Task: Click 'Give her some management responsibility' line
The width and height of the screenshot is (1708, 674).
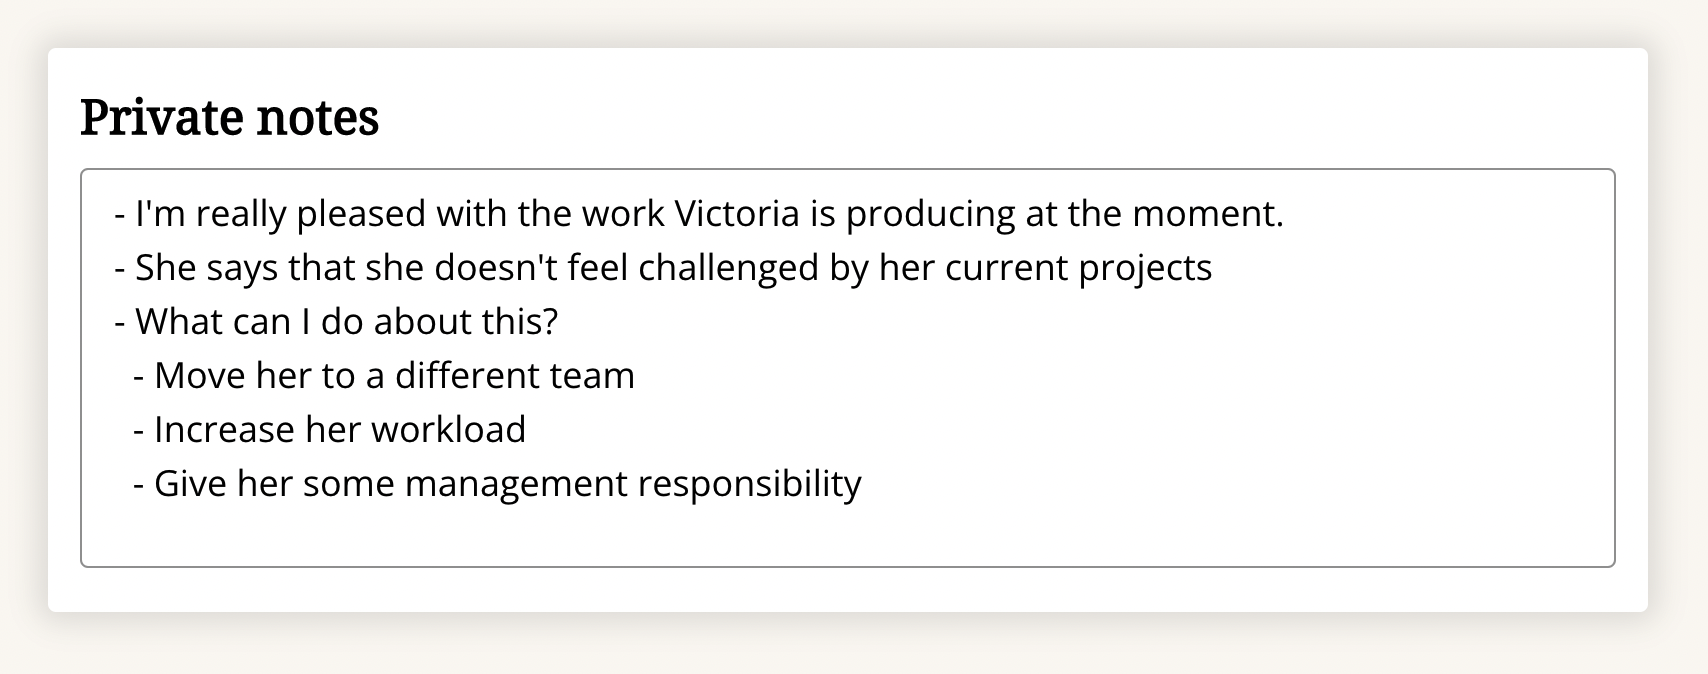Action: pyautogui.click(x=497, y=484)
